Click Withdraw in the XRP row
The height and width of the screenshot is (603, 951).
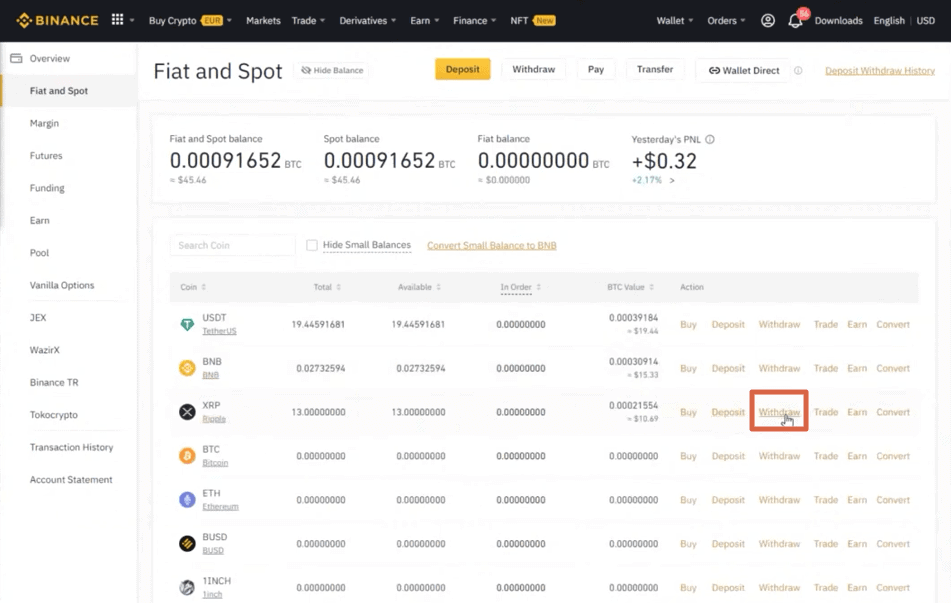point(779,412)
